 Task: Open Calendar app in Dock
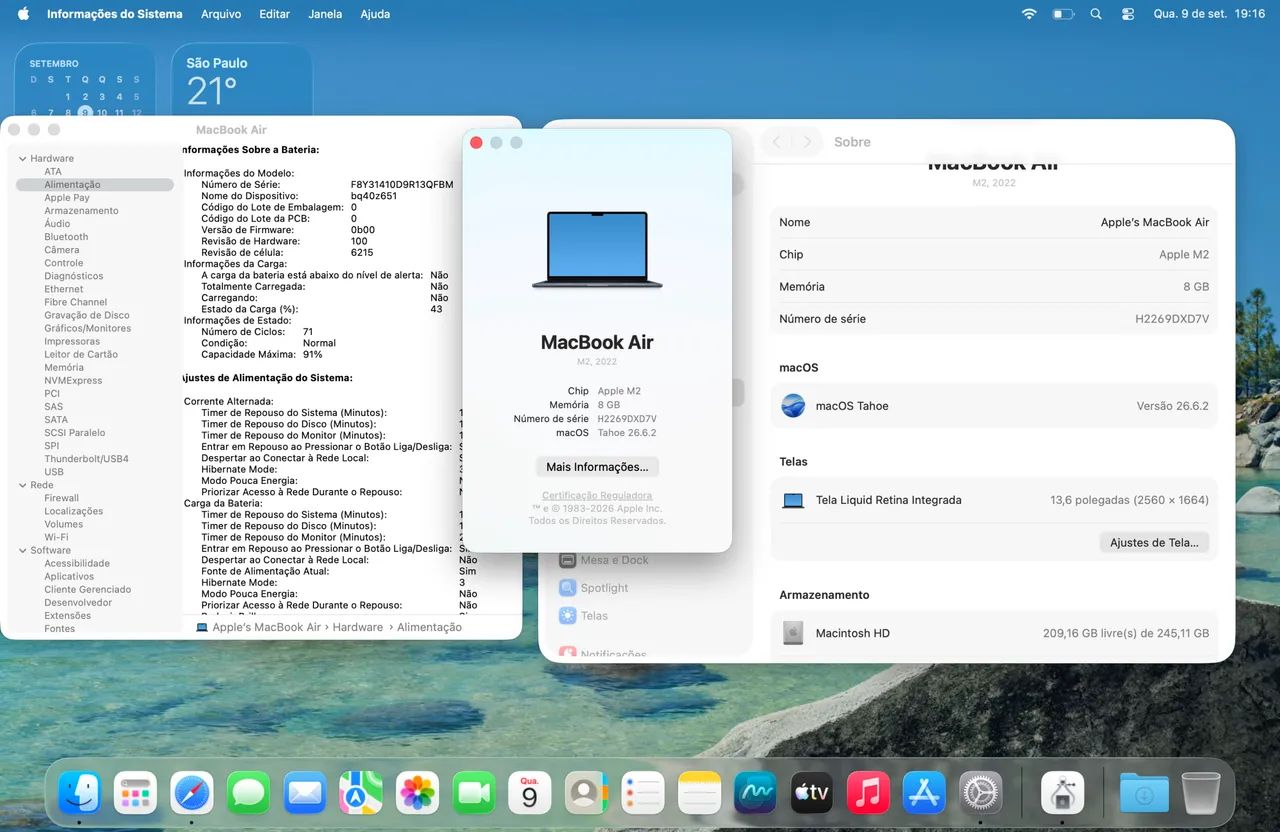click(x=530, y=793)
